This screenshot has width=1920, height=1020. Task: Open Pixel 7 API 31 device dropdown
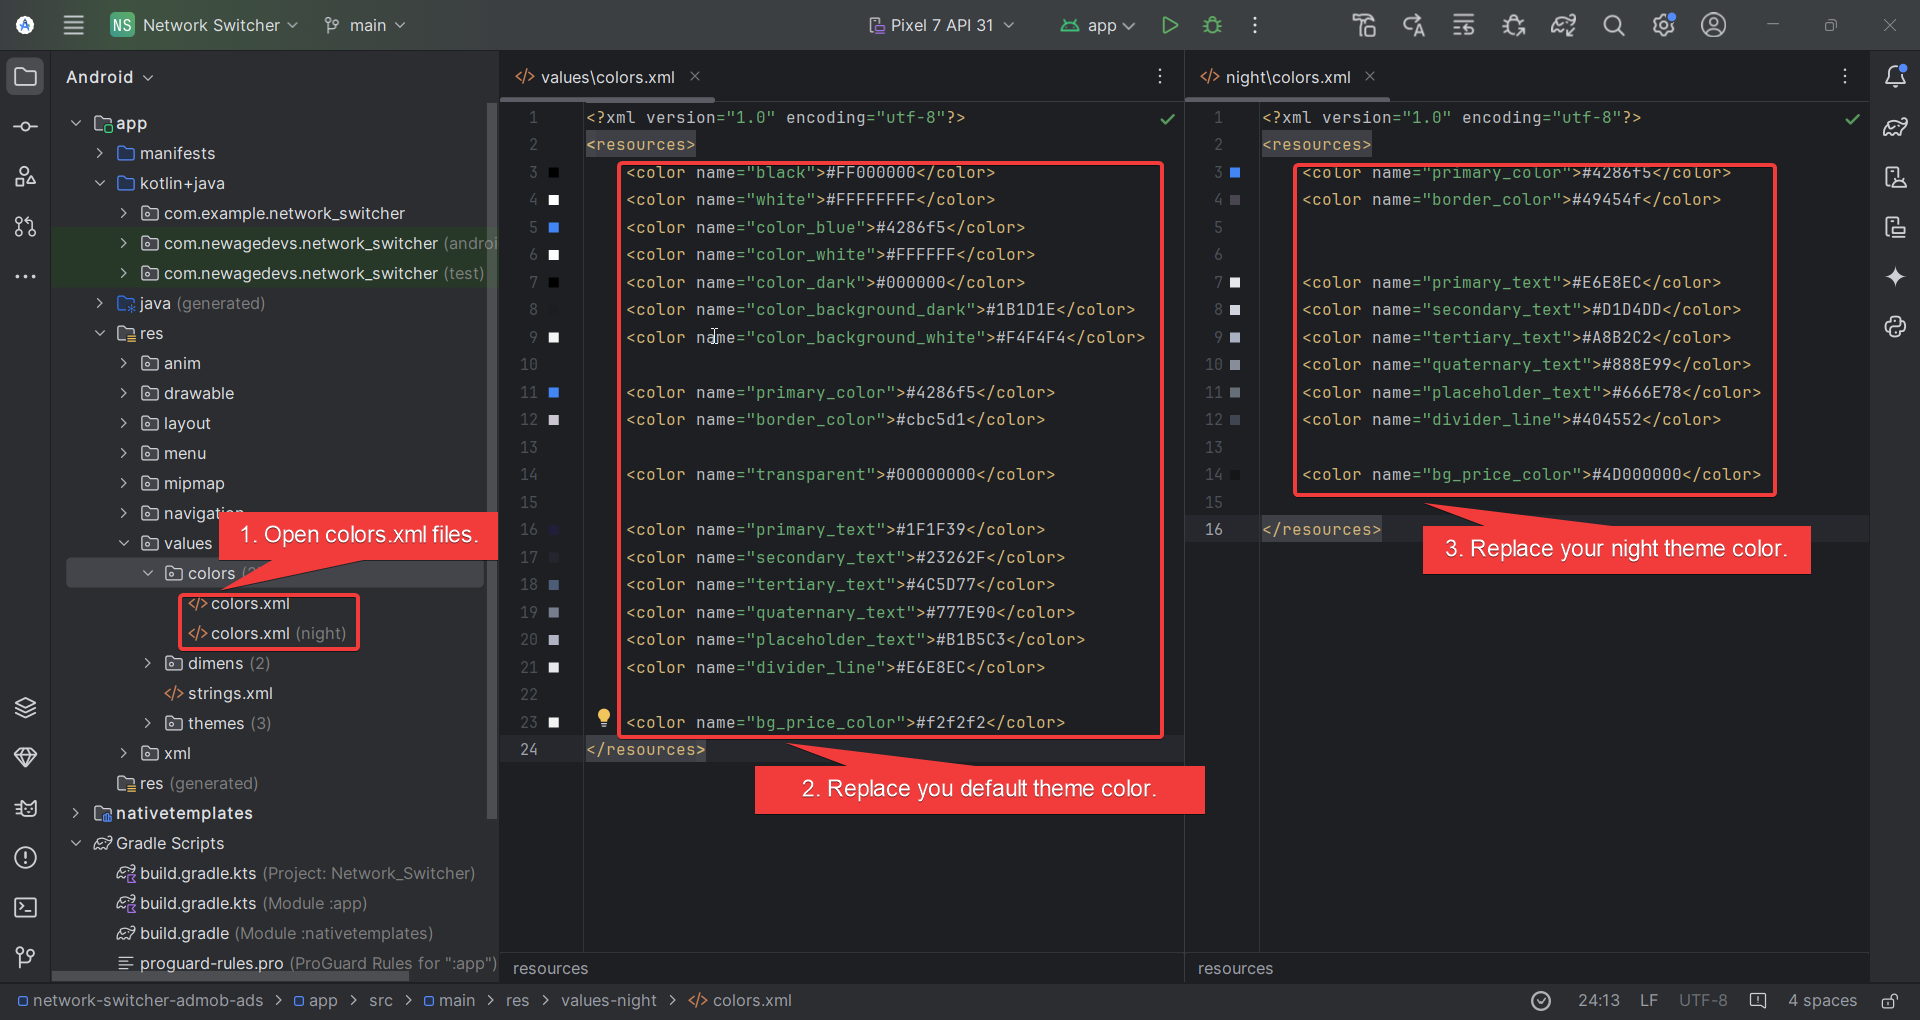942,25
